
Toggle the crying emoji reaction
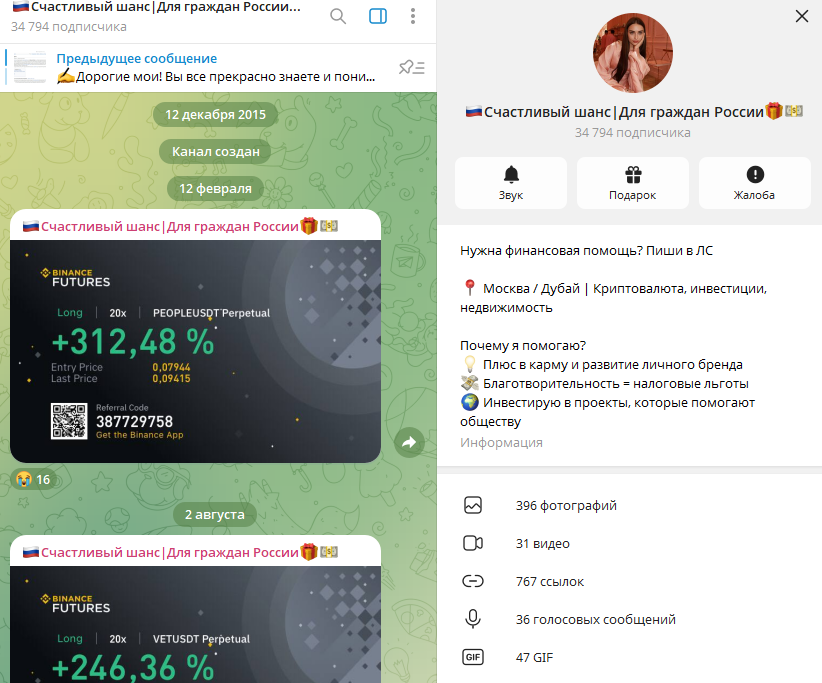point(33,479)
